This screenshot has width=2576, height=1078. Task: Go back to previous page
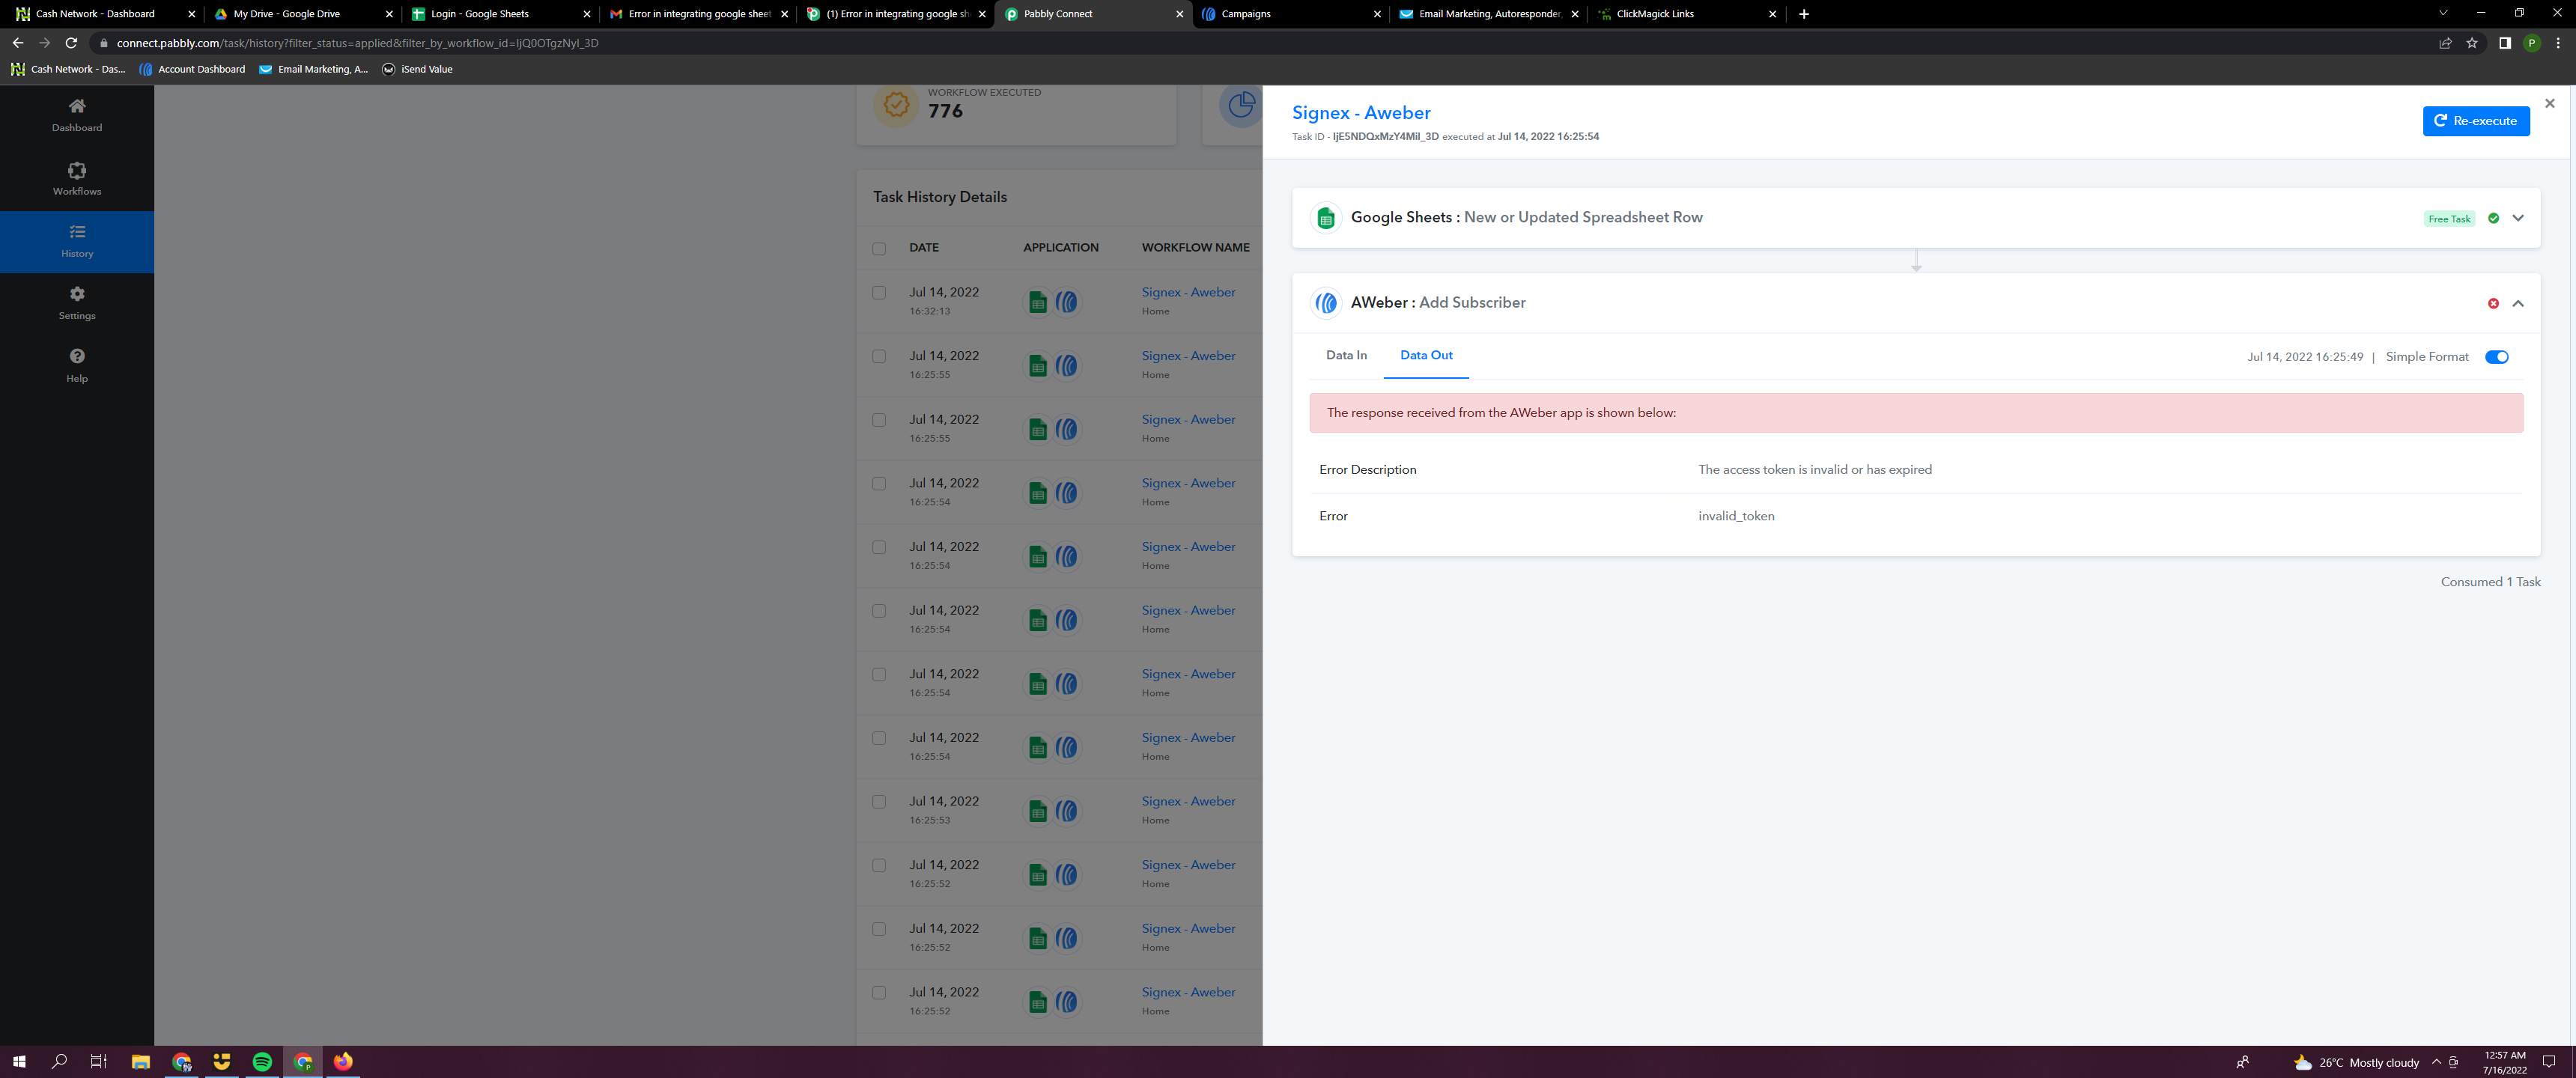(18, 43)
